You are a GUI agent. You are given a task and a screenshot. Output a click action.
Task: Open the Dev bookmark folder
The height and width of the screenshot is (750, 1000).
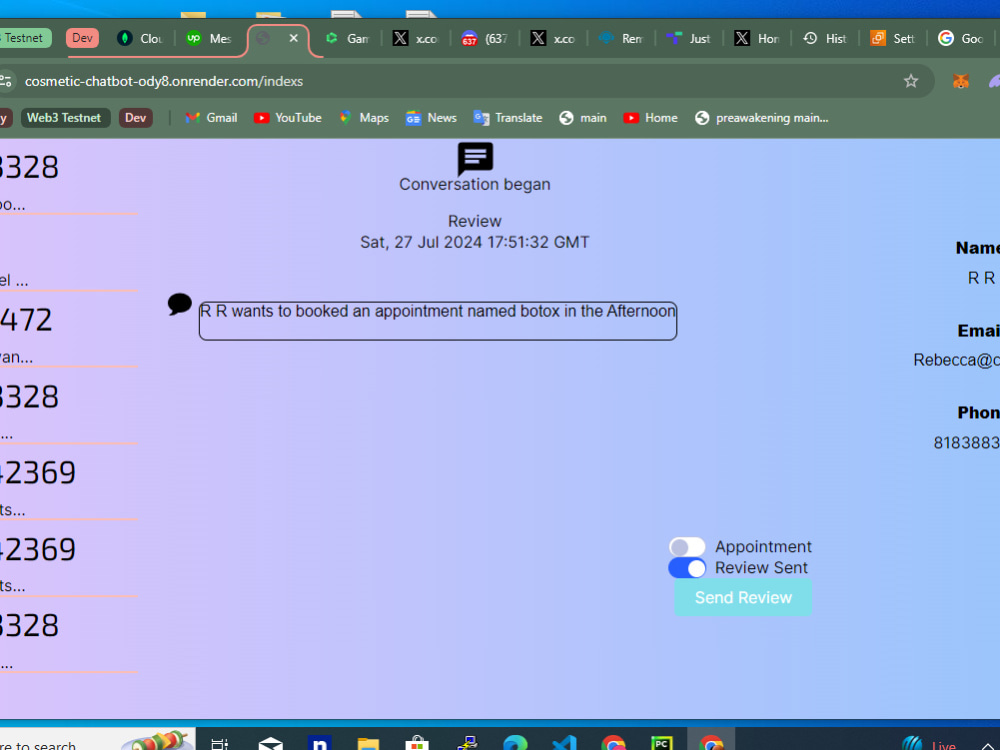[x=135, y=117]
